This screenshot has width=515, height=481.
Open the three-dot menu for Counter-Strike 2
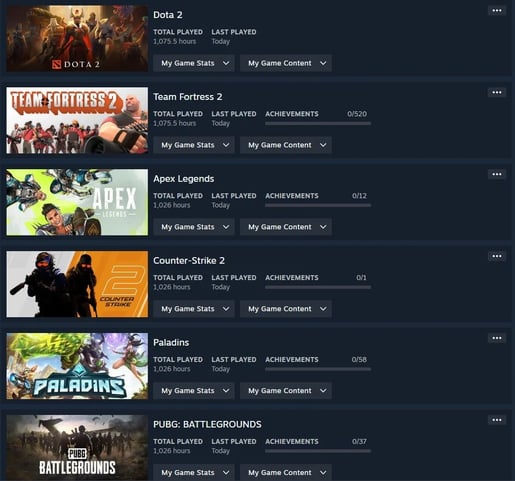(497, 256)
